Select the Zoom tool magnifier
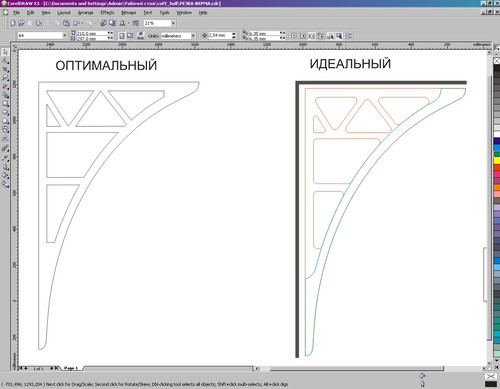This screenshot has width=500, height=389. (5, 78)
